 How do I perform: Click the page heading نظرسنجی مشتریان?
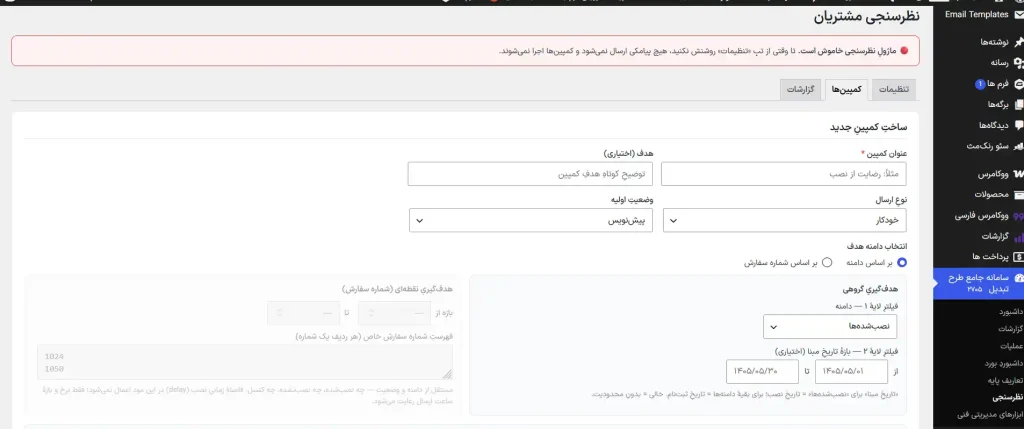(x=866, y=17)
